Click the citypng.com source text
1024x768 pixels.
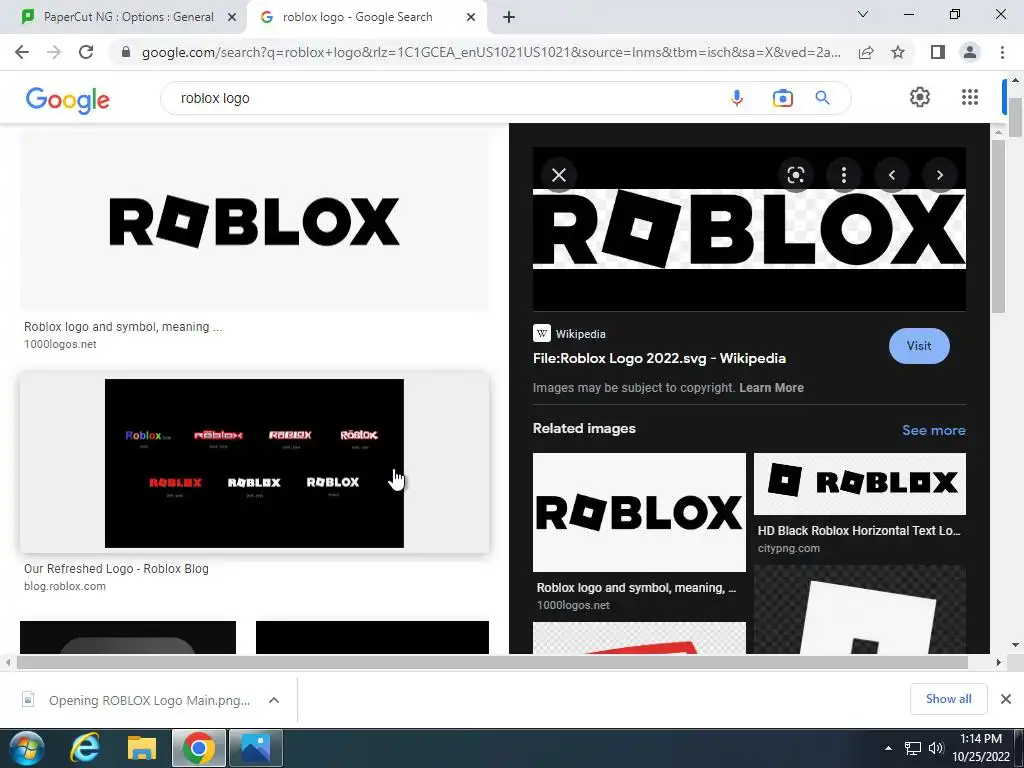tap(788, 548)
